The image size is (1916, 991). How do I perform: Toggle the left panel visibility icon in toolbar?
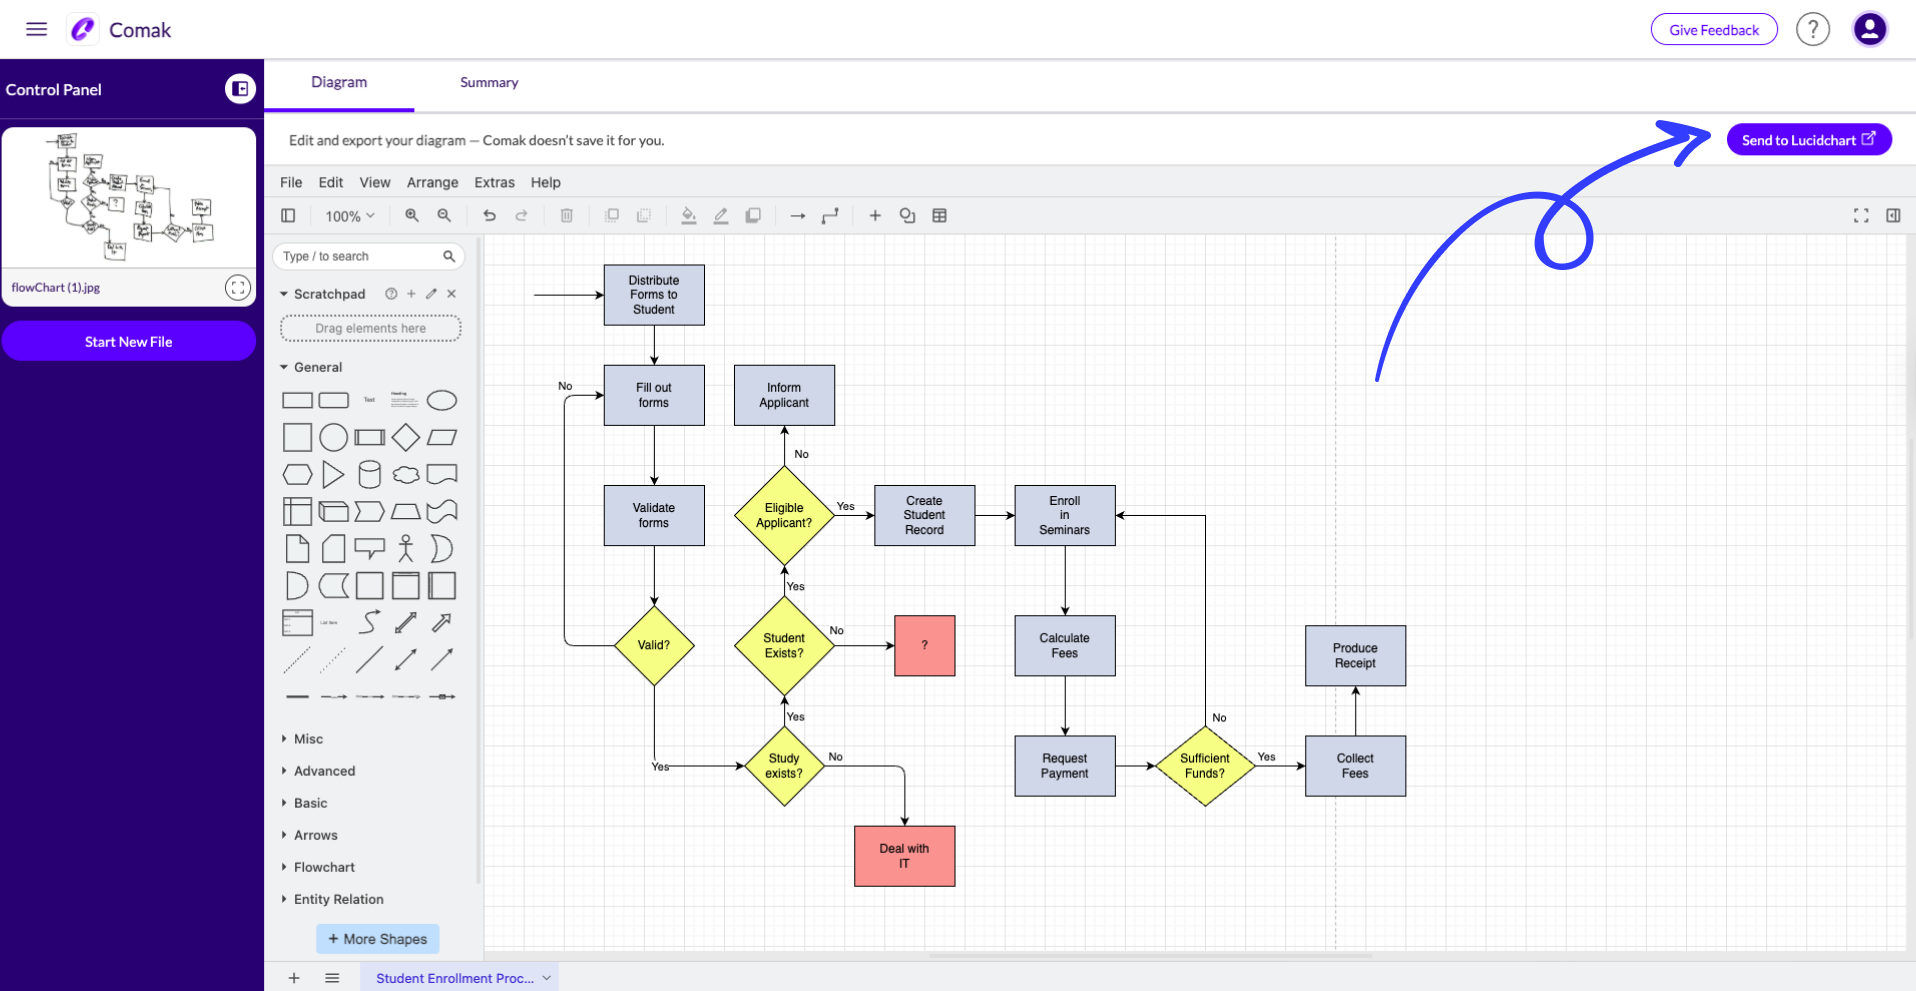(x=288, y=215)
